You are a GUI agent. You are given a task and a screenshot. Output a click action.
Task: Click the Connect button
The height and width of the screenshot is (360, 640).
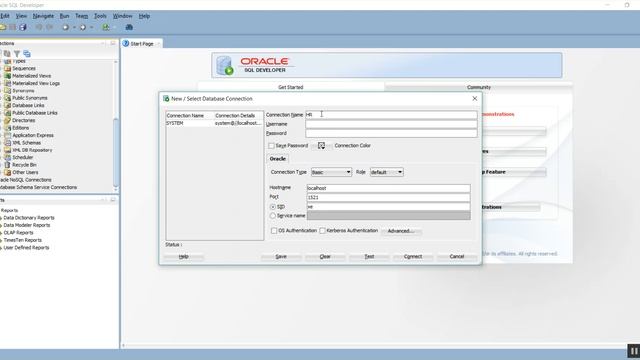[x=413, y=256]
